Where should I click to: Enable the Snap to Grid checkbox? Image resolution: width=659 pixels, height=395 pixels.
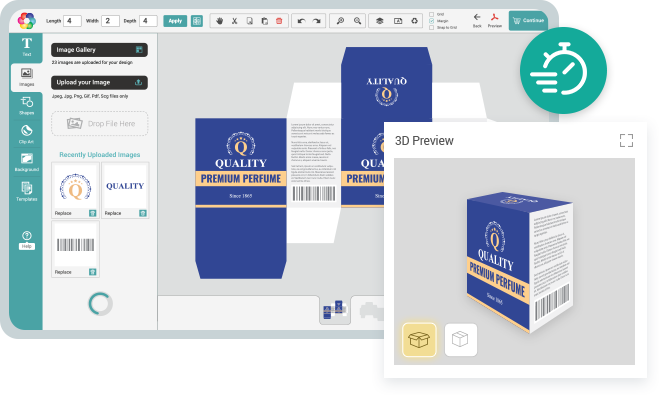click(432, 27)
